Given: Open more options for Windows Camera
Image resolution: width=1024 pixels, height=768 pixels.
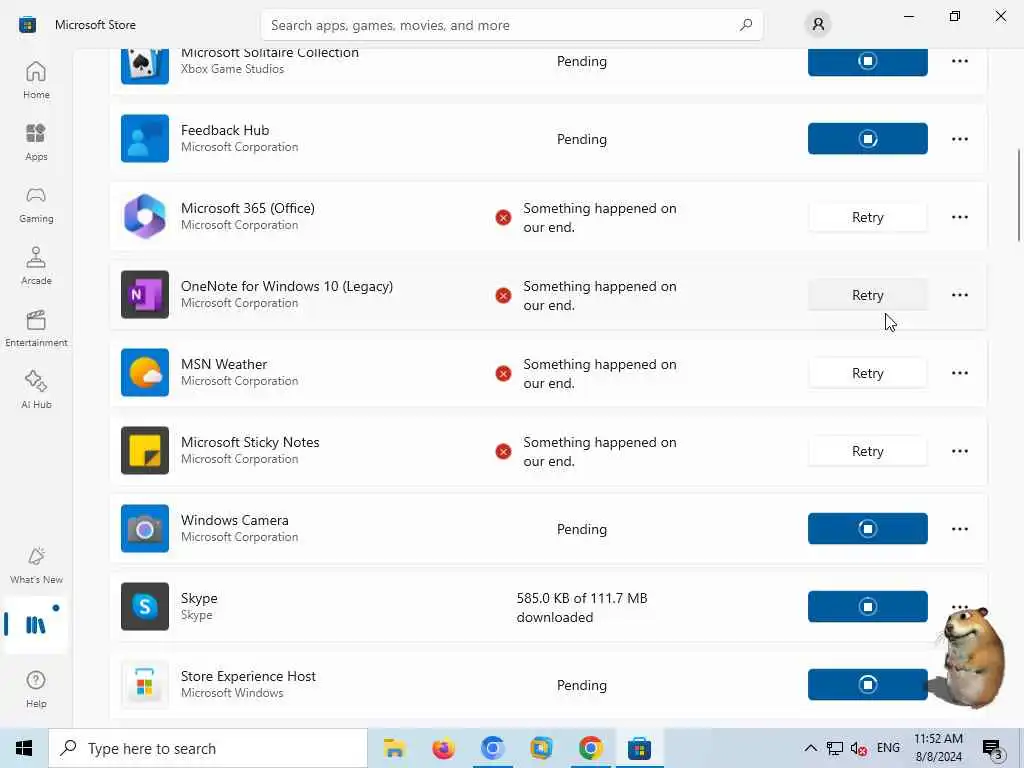Looking at the screenshot, I should tap(959, 529).
